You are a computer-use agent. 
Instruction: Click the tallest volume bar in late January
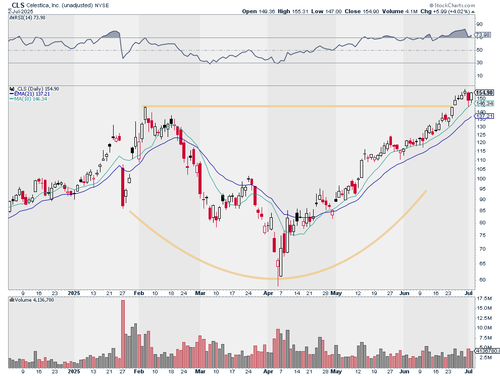(x=123, y=334)
